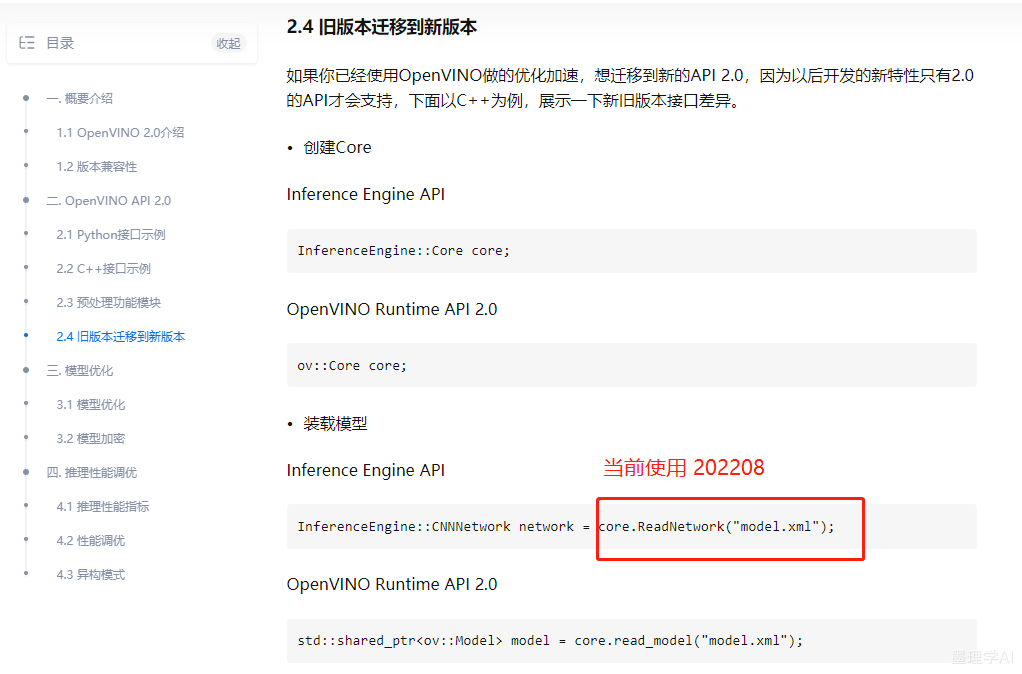Click first Inference Engine API subheading under 创建Core

point(366,194)
